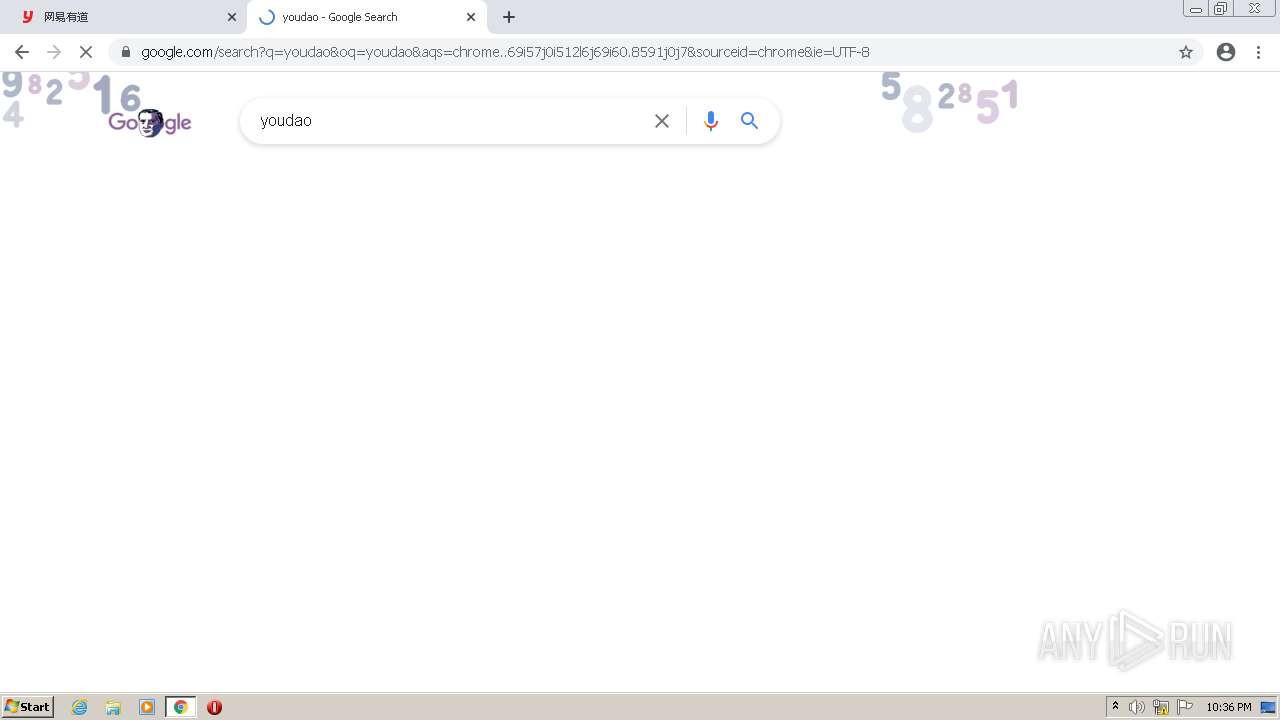
Task: Submit search with magnifier icon
Action: pyautogui.click(x=750, y=121)
